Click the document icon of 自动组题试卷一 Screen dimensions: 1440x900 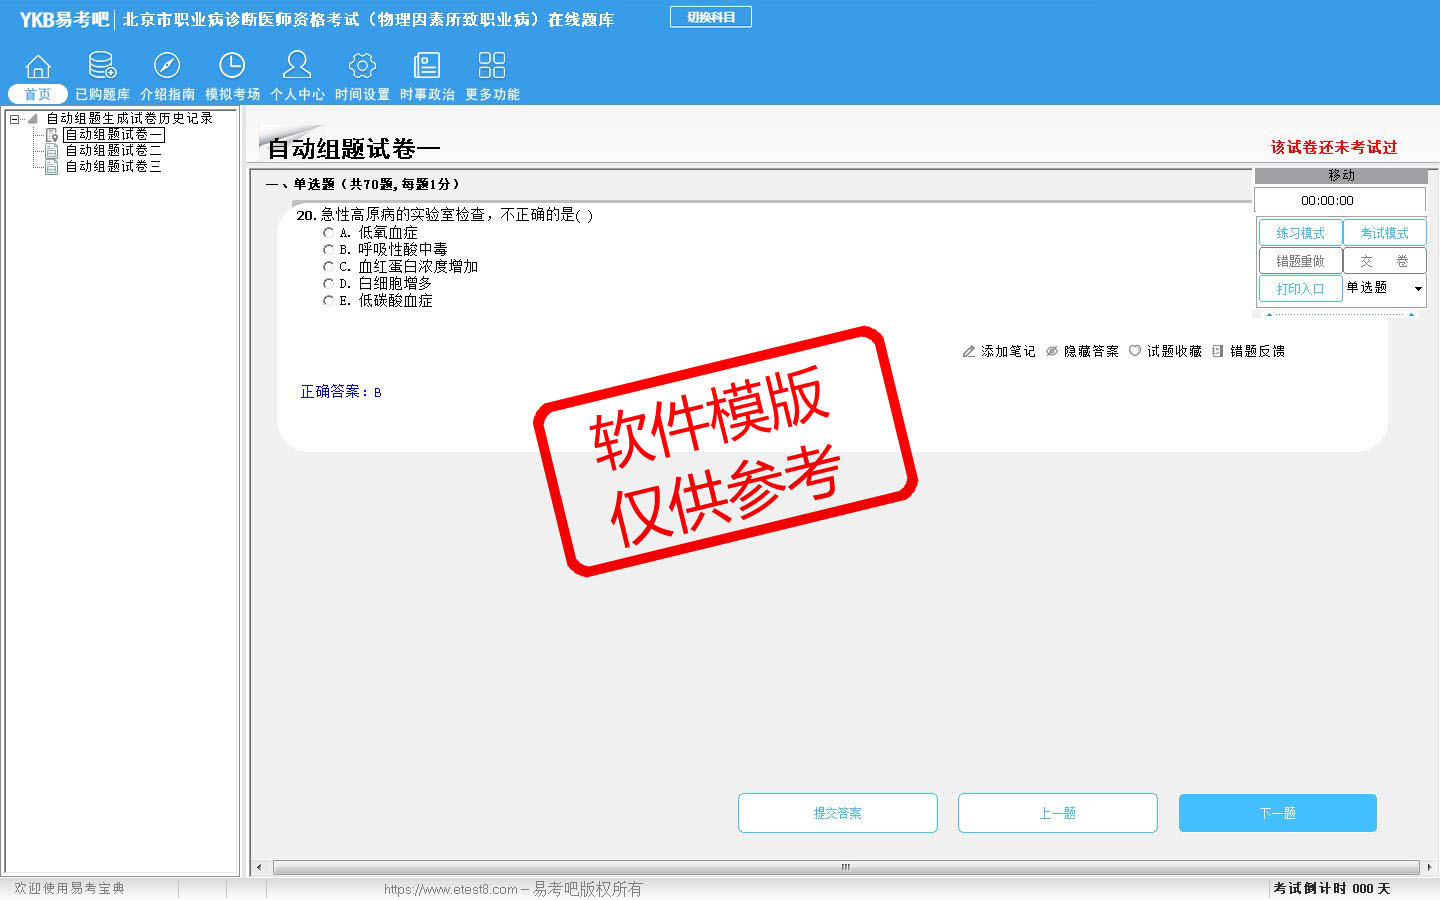point(51,134)
